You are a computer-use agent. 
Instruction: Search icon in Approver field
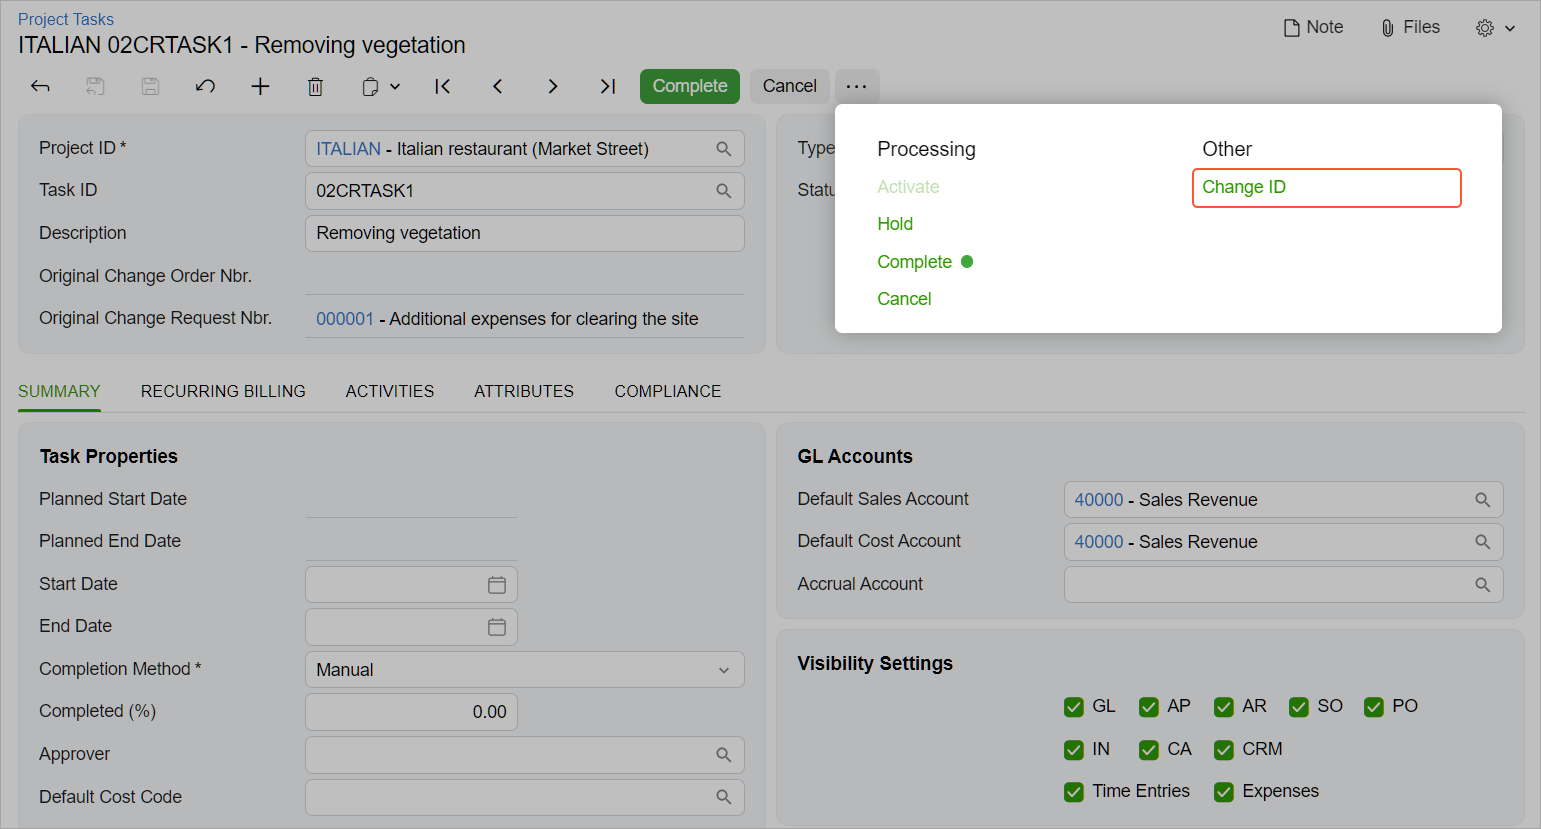click(x=724, y=755)
